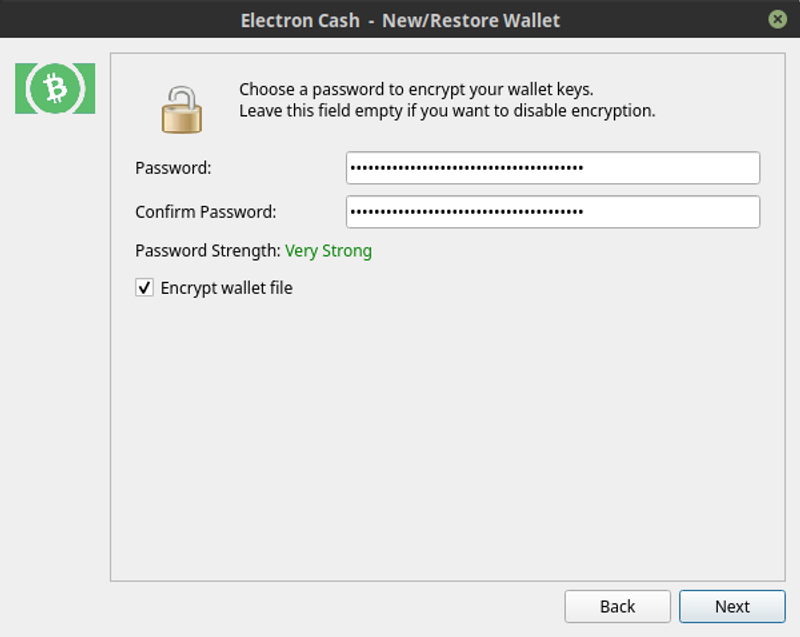Click the 'Leave this field empty' hint text
The image size is (800, 637).
point(447,110)
